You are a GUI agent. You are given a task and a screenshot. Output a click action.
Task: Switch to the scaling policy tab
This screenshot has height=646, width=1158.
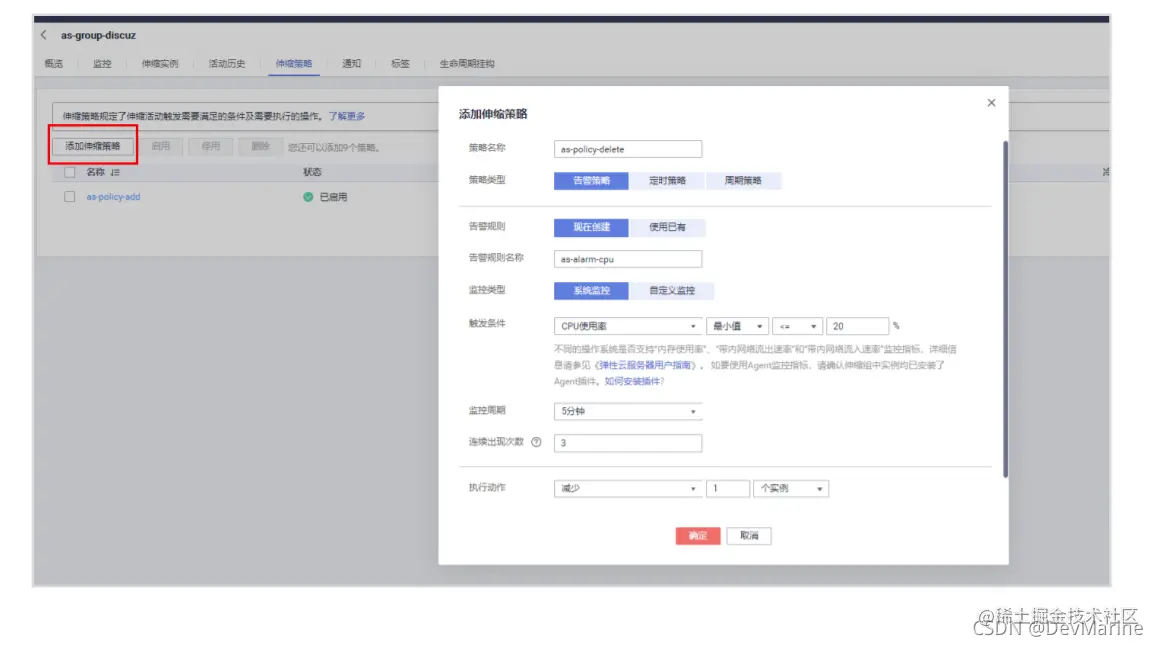click(x=294, y=63)
